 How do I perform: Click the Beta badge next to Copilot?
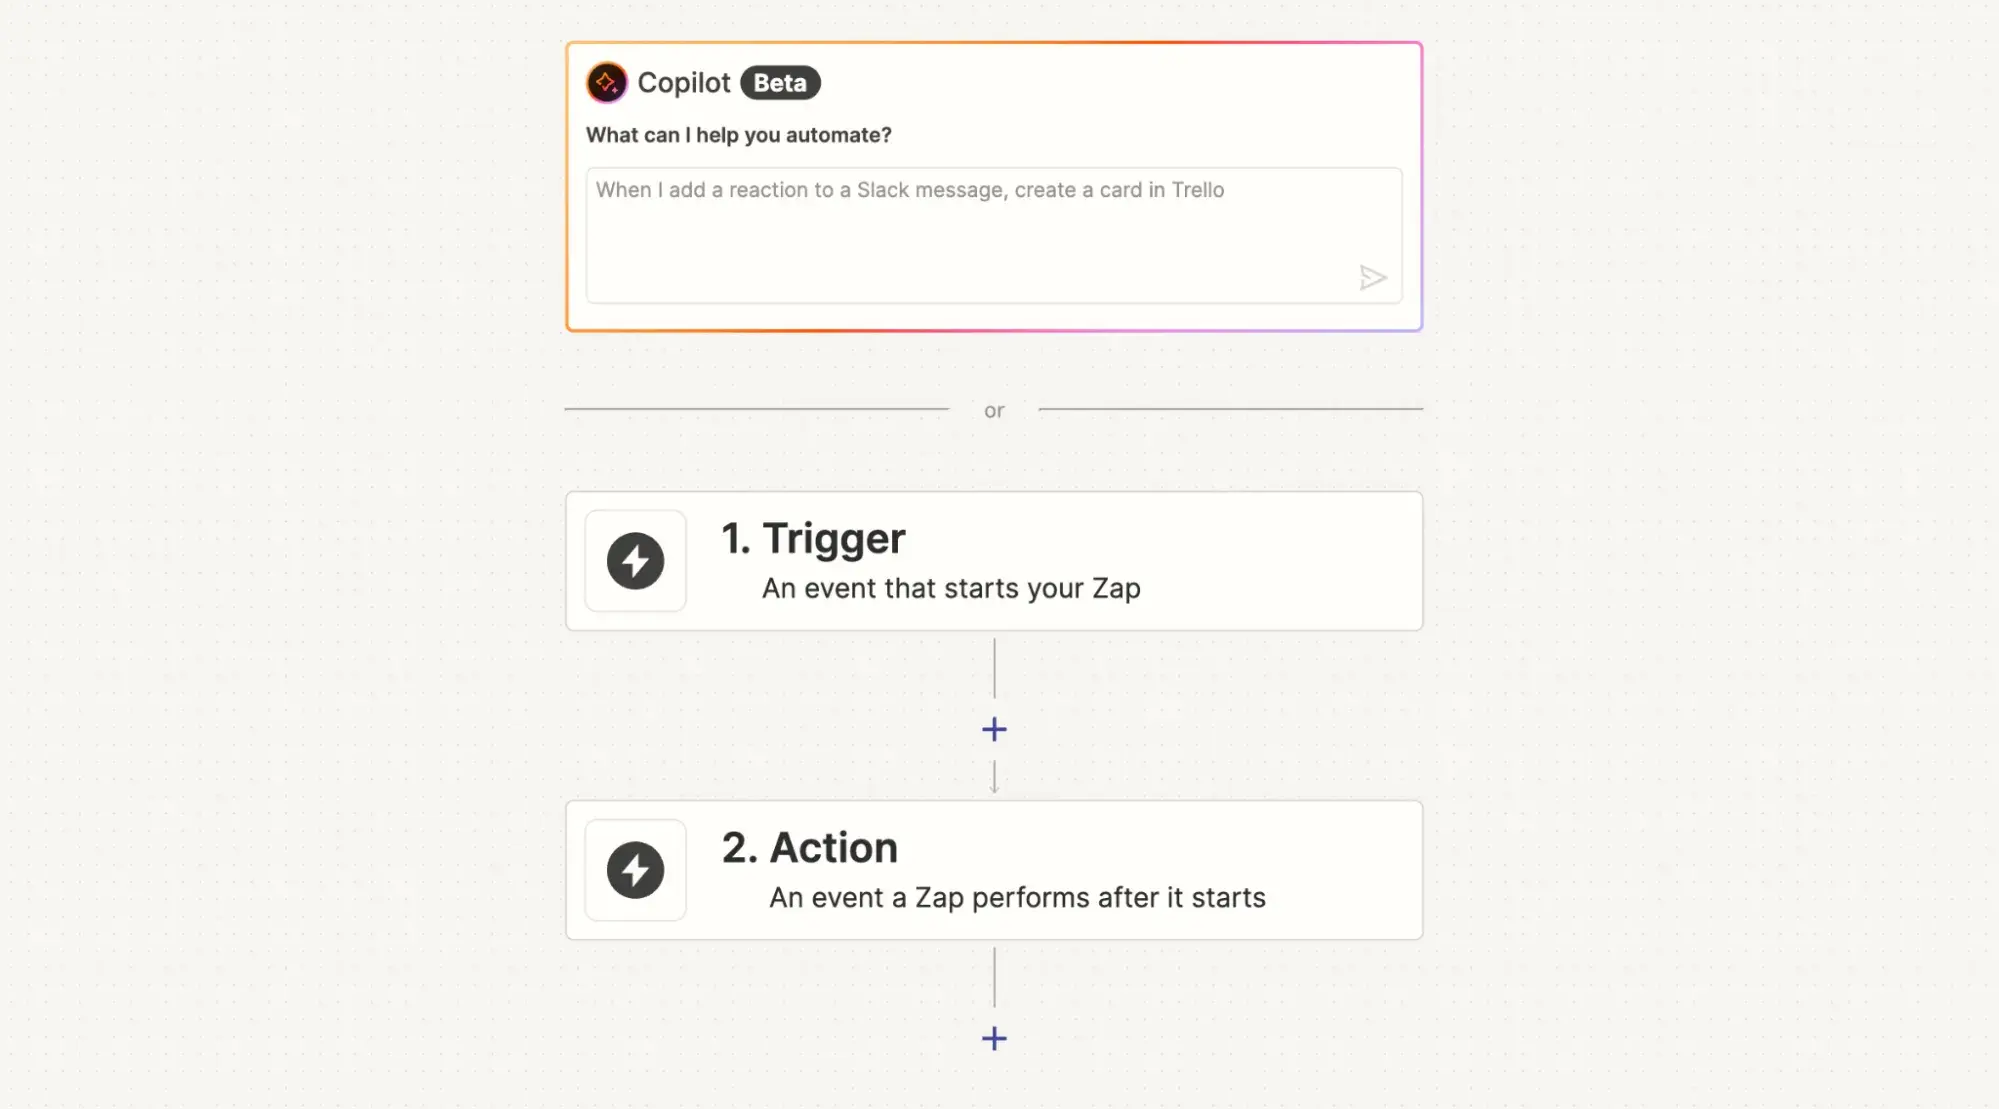[x=780, y=83]
